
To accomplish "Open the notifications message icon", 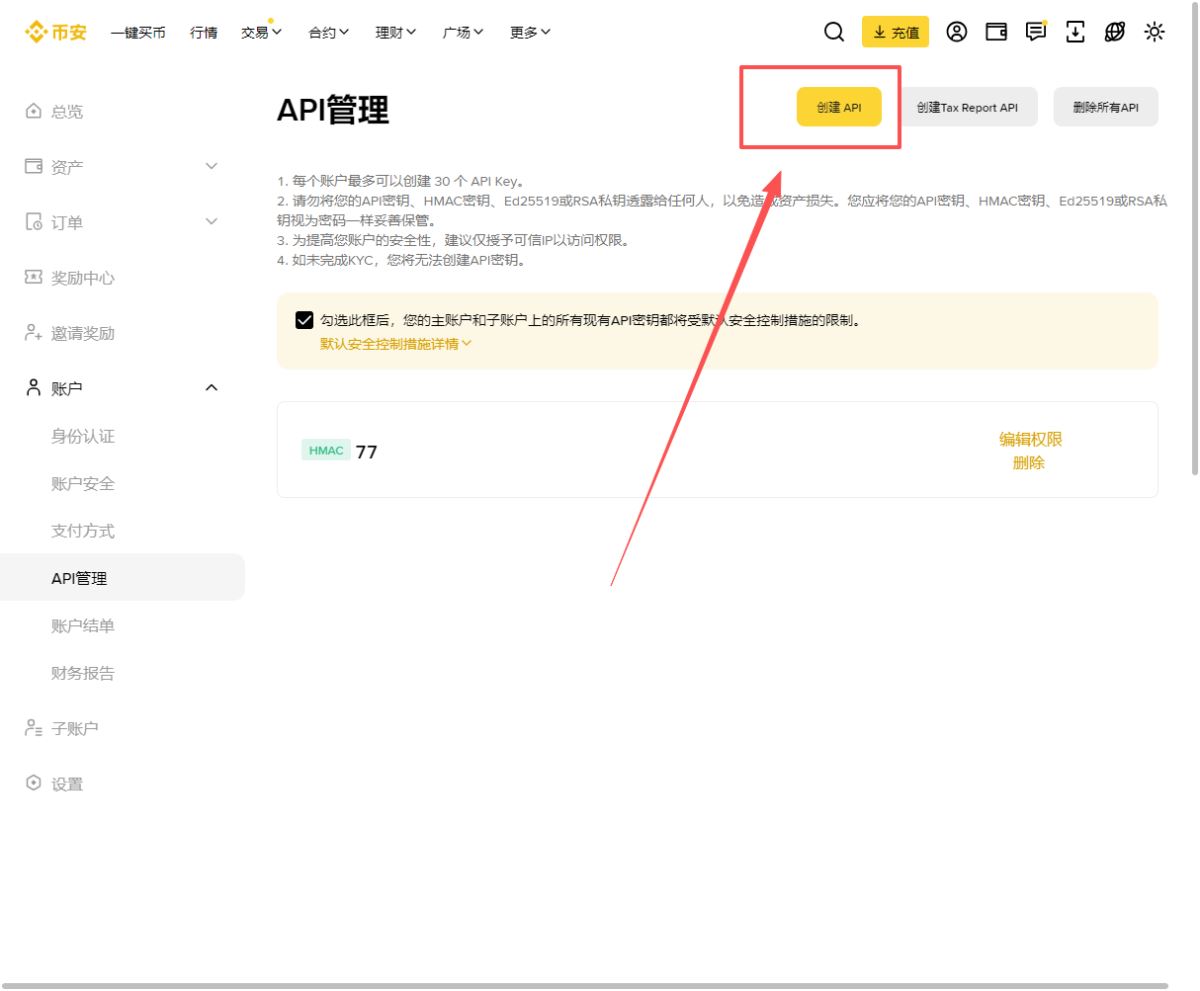I will [1034, 32].
